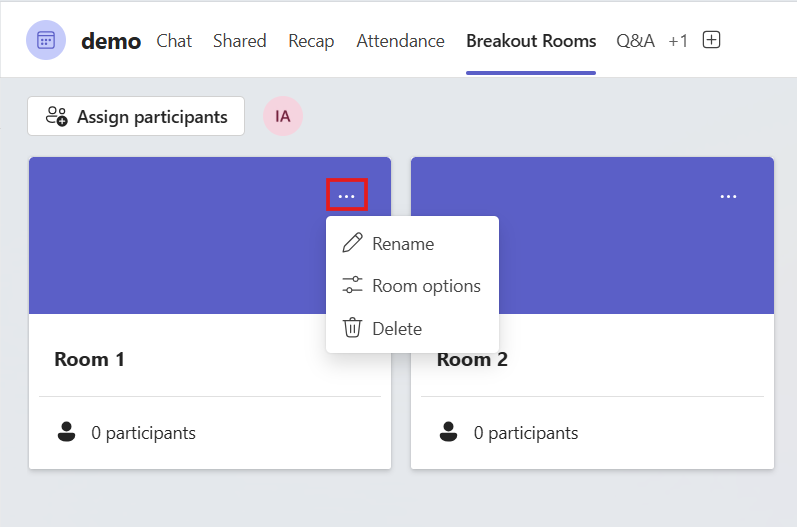Go to the Recap tab
This screenshot has height=527, width=797.
click(311, 41)
